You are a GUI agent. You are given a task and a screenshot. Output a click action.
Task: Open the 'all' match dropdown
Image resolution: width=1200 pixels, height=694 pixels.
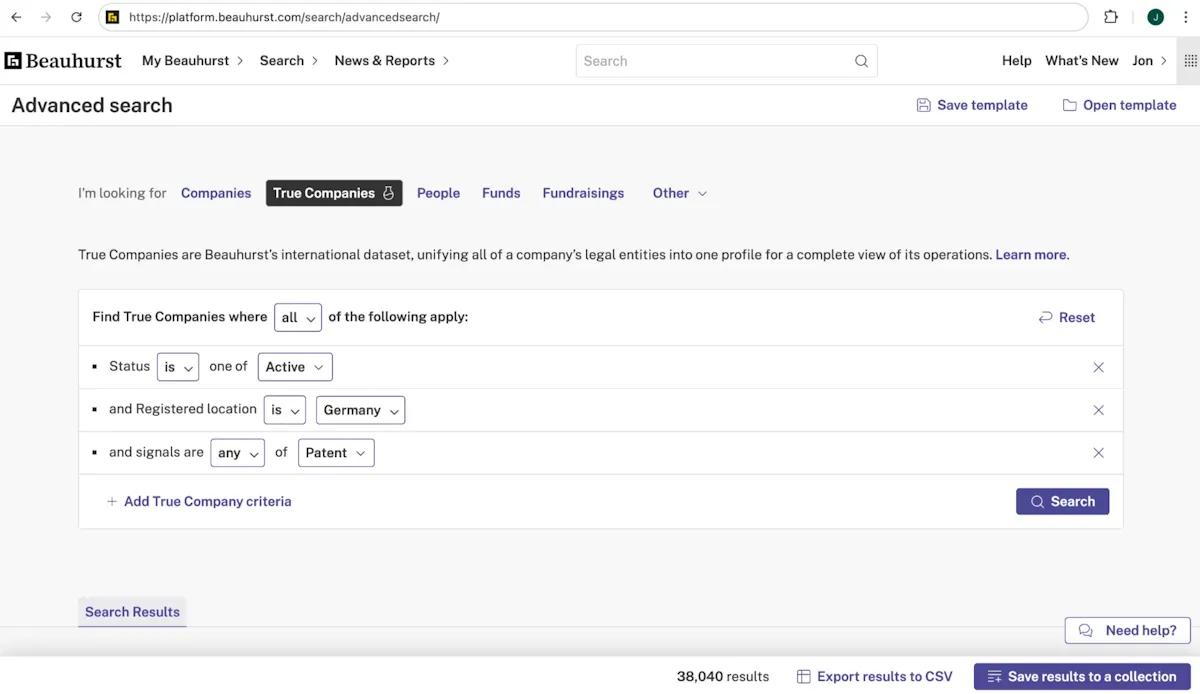pyautogui.click(x=298, y=317)
